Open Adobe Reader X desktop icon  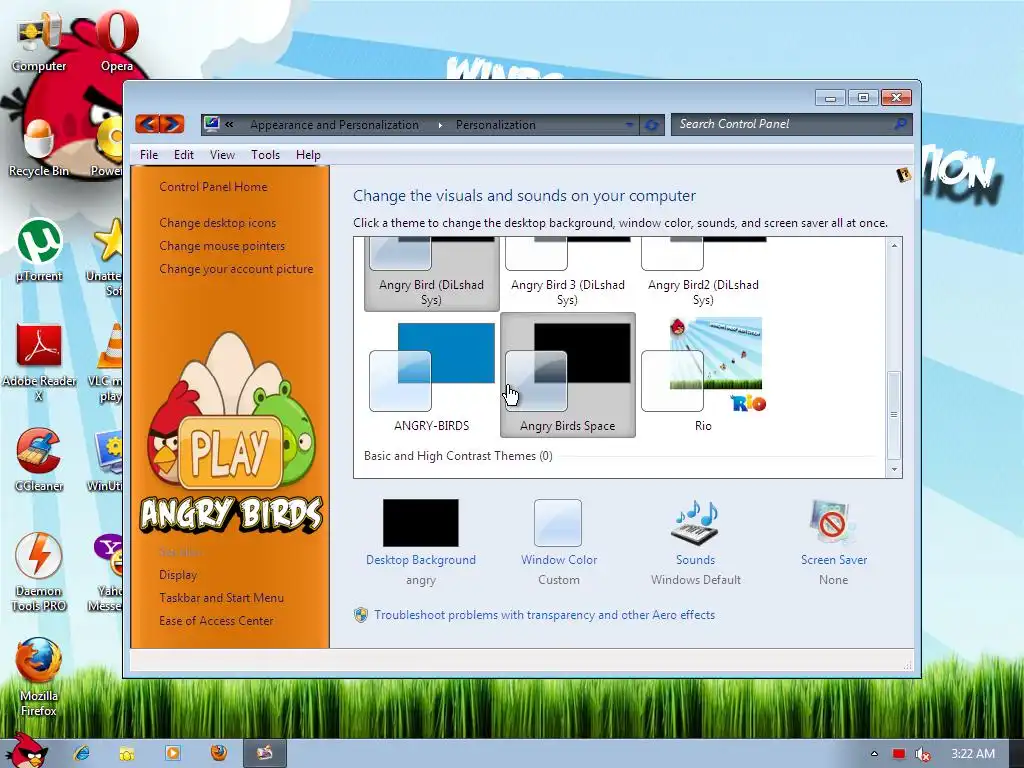pyautogui.click(x=39, y=362)
